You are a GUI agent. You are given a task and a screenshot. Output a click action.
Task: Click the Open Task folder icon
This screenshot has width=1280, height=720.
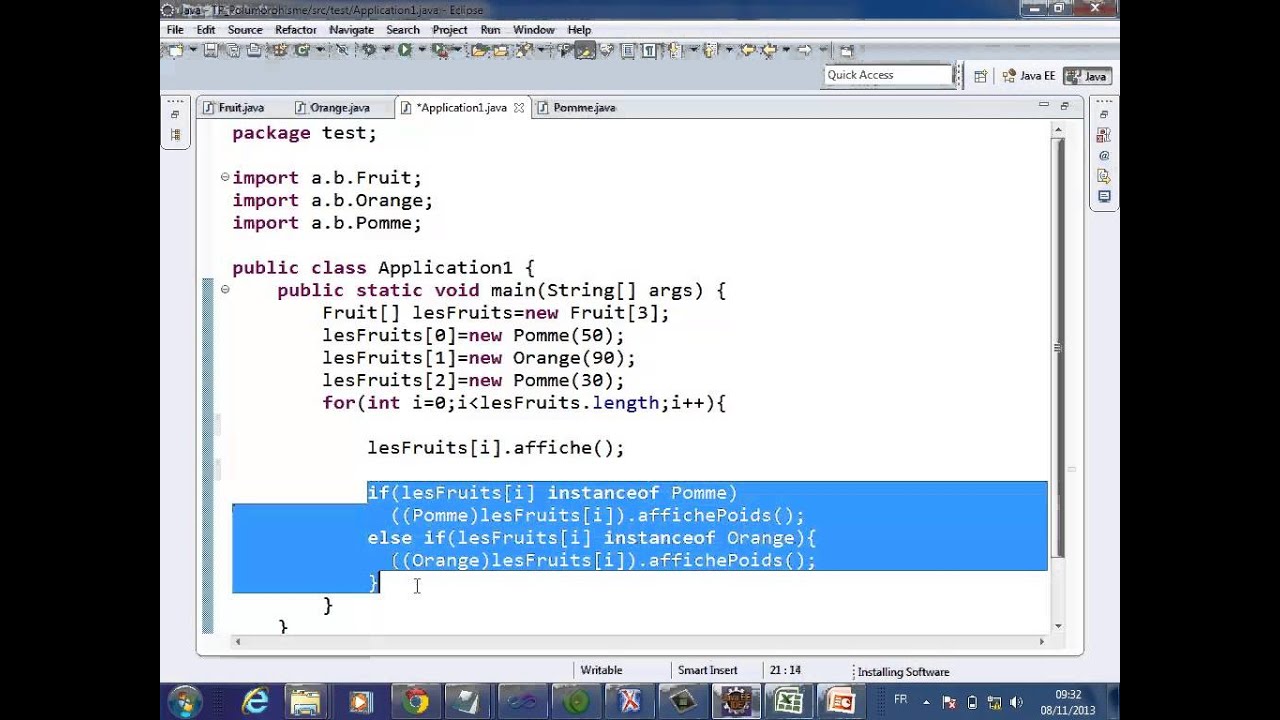[500, 50]
